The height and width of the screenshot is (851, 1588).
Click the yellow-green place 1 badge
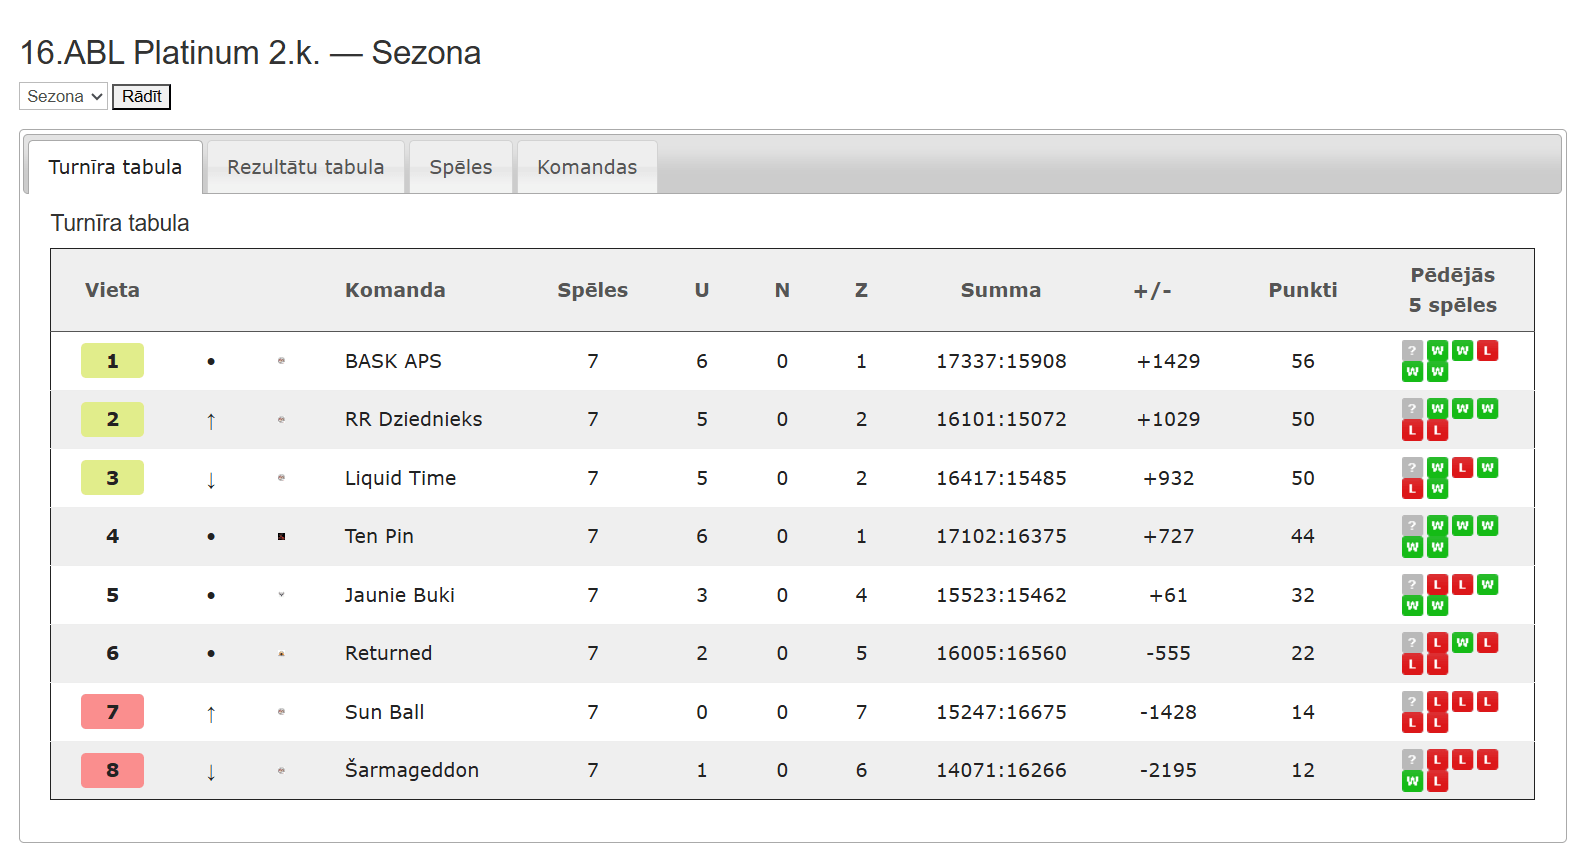click(x=112, y=361)
